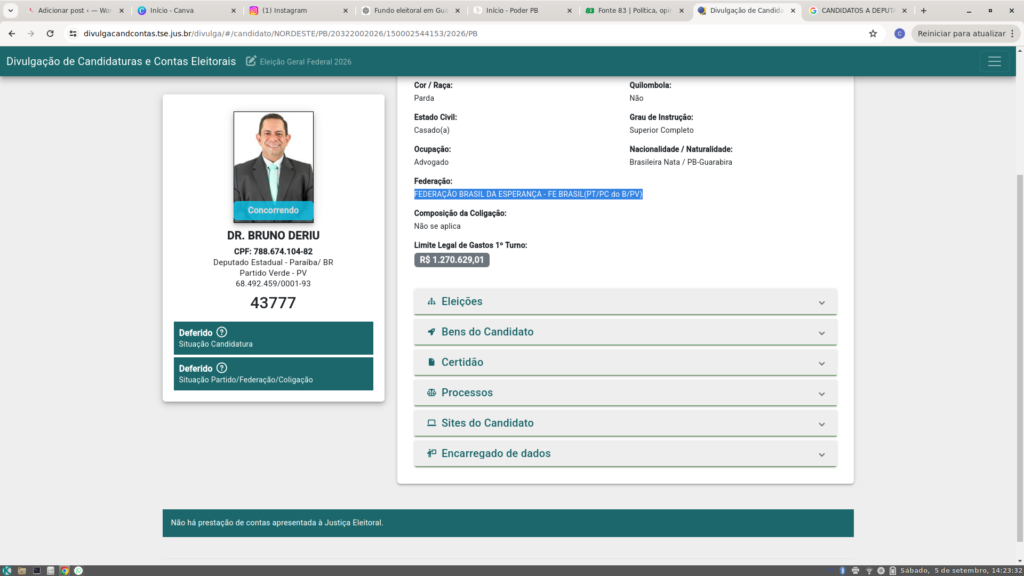Reload the page with the refresh icon
The width and height of the screenshot is (1024, 576).
(x=50, y=33)
